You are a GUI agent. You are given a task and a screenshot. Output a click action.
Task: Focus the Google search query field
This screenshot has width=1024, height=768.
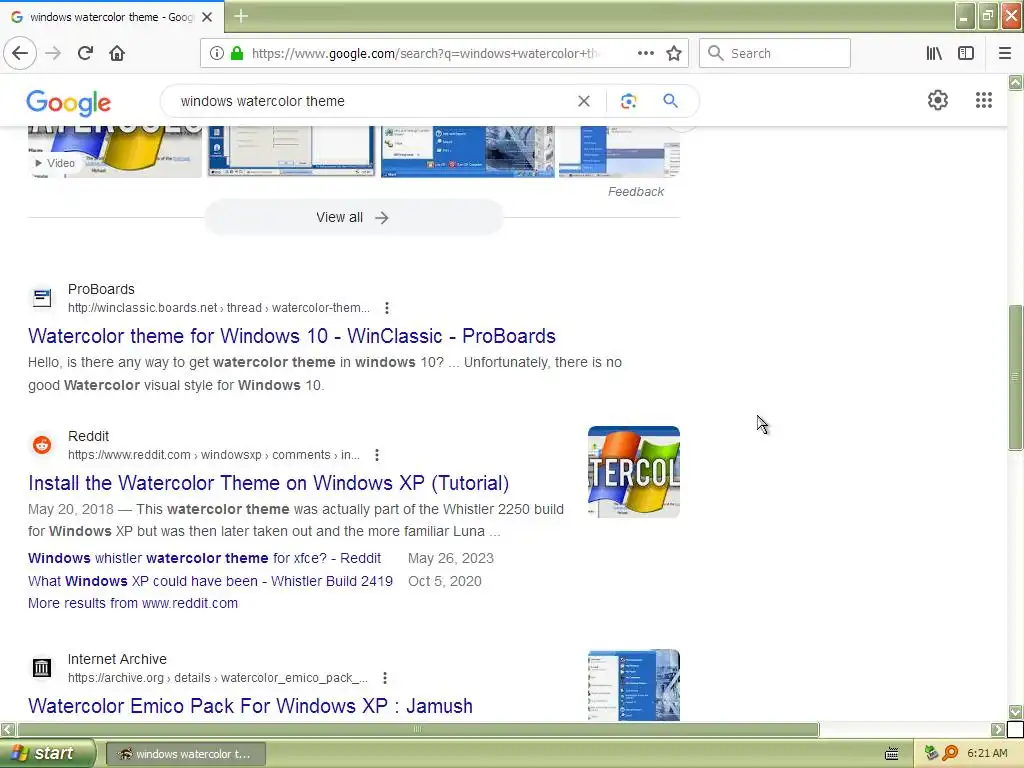pos(372,101)
